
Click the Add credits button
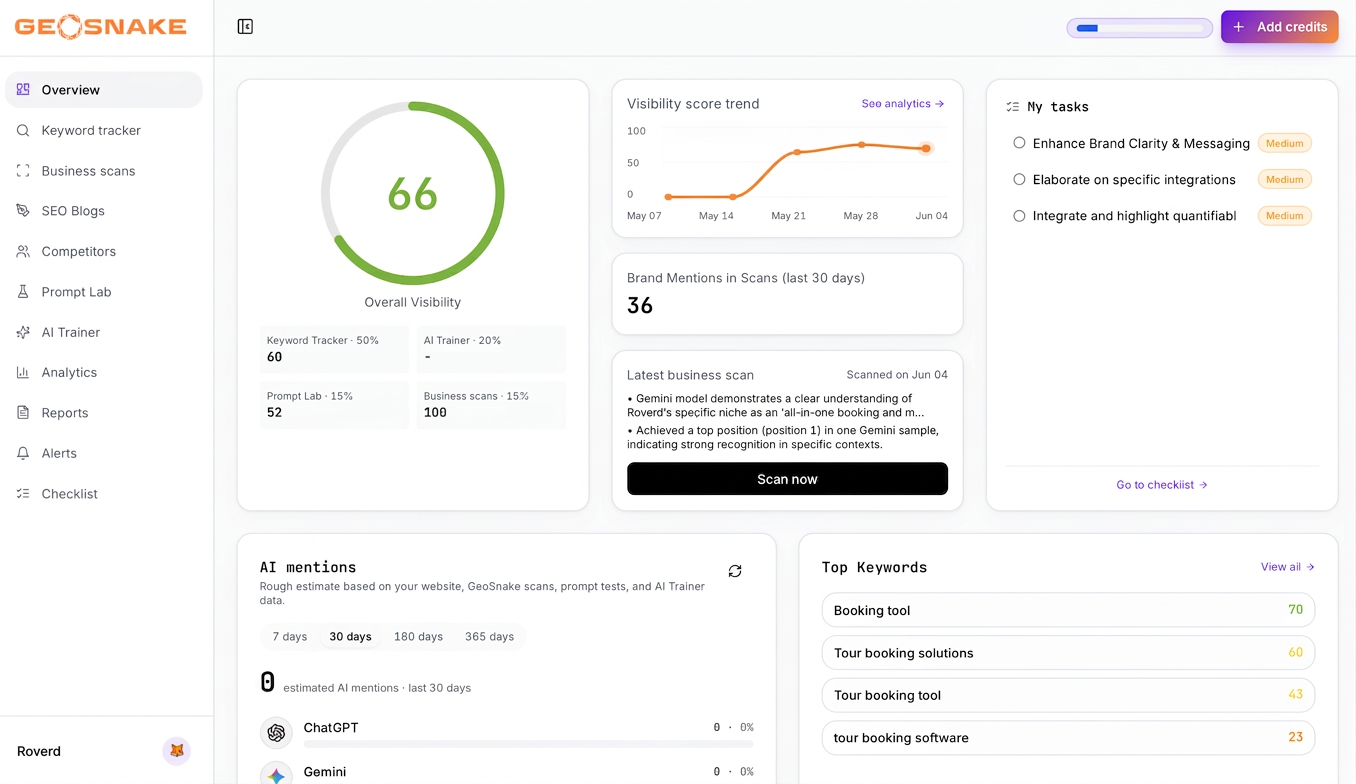pyautogui.click(x=1280, y=27)
